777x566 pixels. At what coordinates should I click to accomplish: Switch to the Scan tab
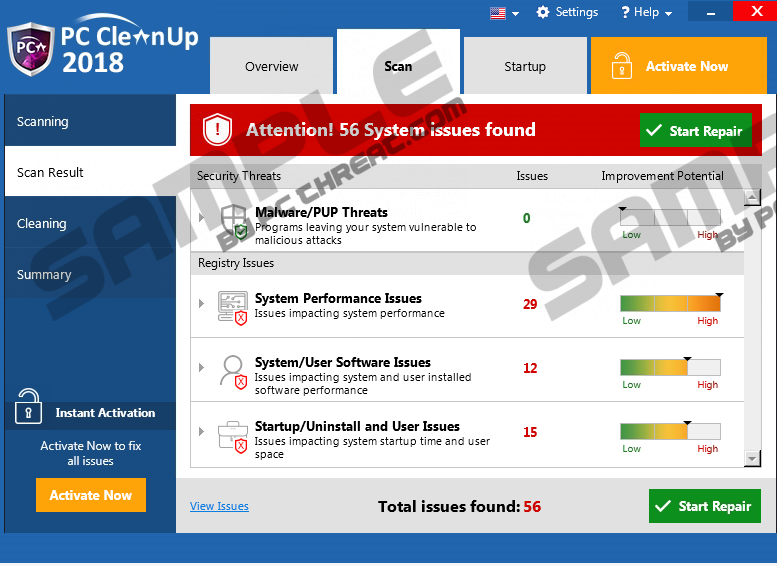pos(398,62)
